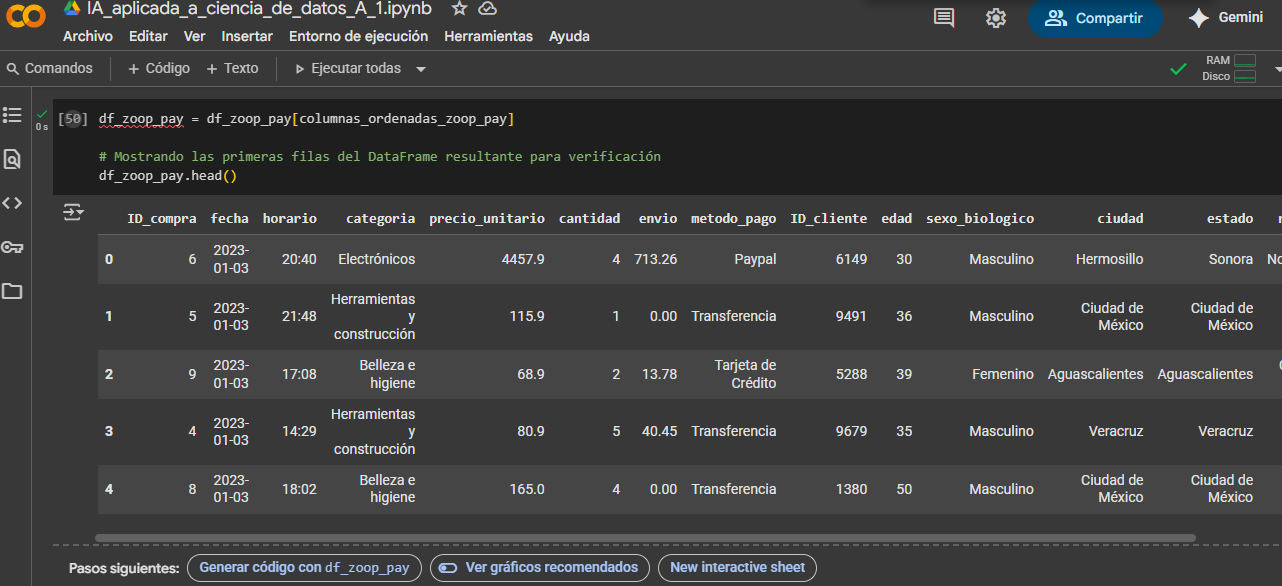This screenshot has width=1282, height=586.
Task: Click the envio cell 713.26
Action: (656, 259)
